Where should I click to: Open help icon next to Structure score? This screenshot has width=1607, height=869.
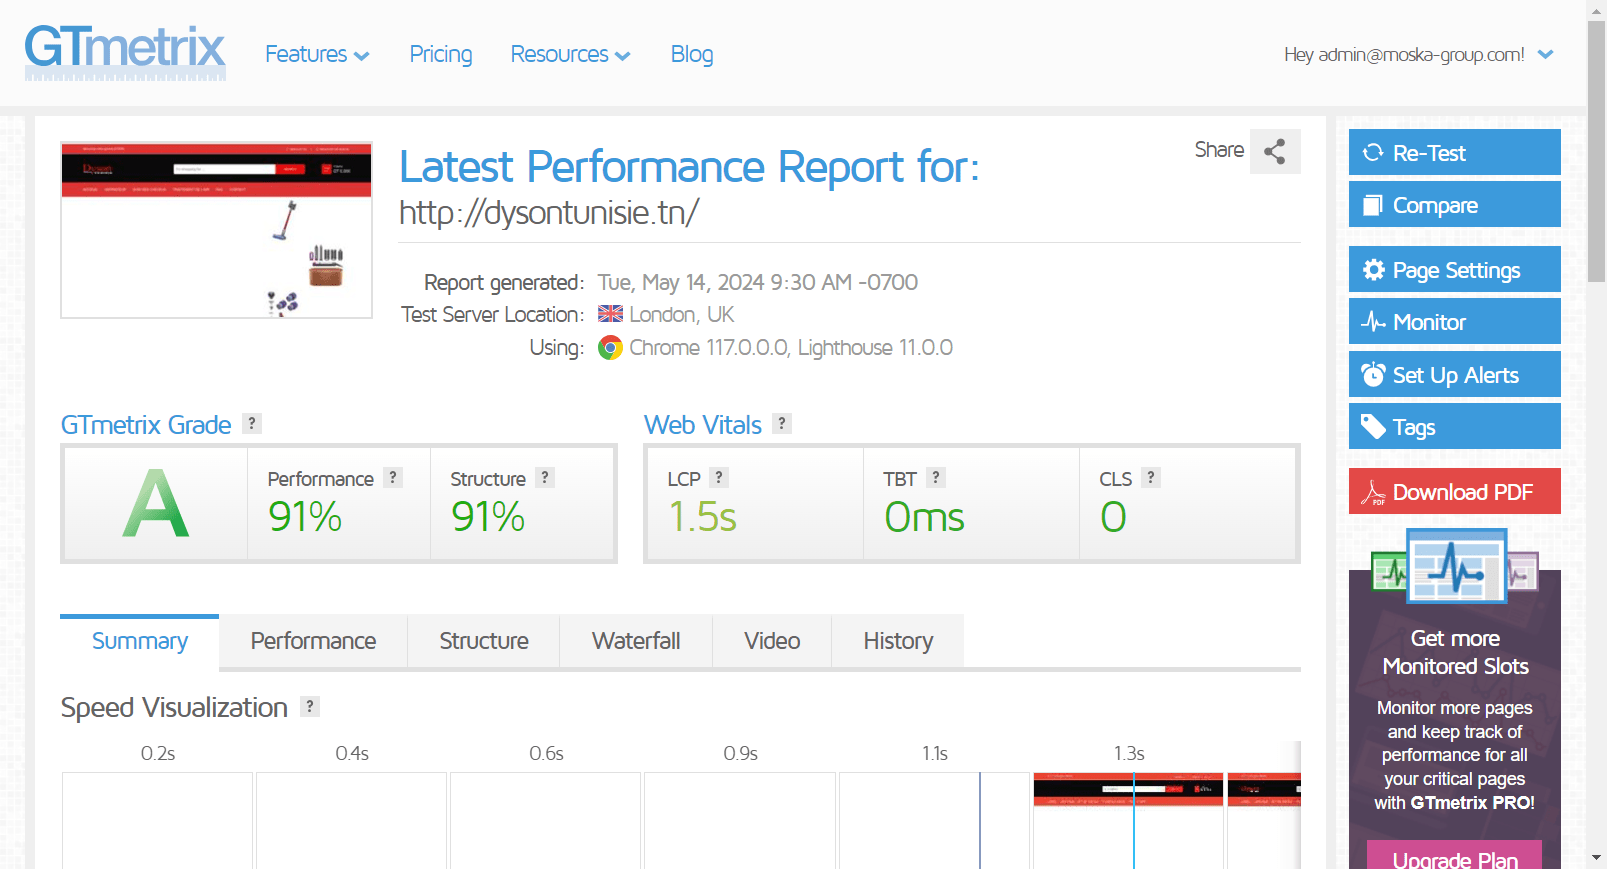[545, 477]
